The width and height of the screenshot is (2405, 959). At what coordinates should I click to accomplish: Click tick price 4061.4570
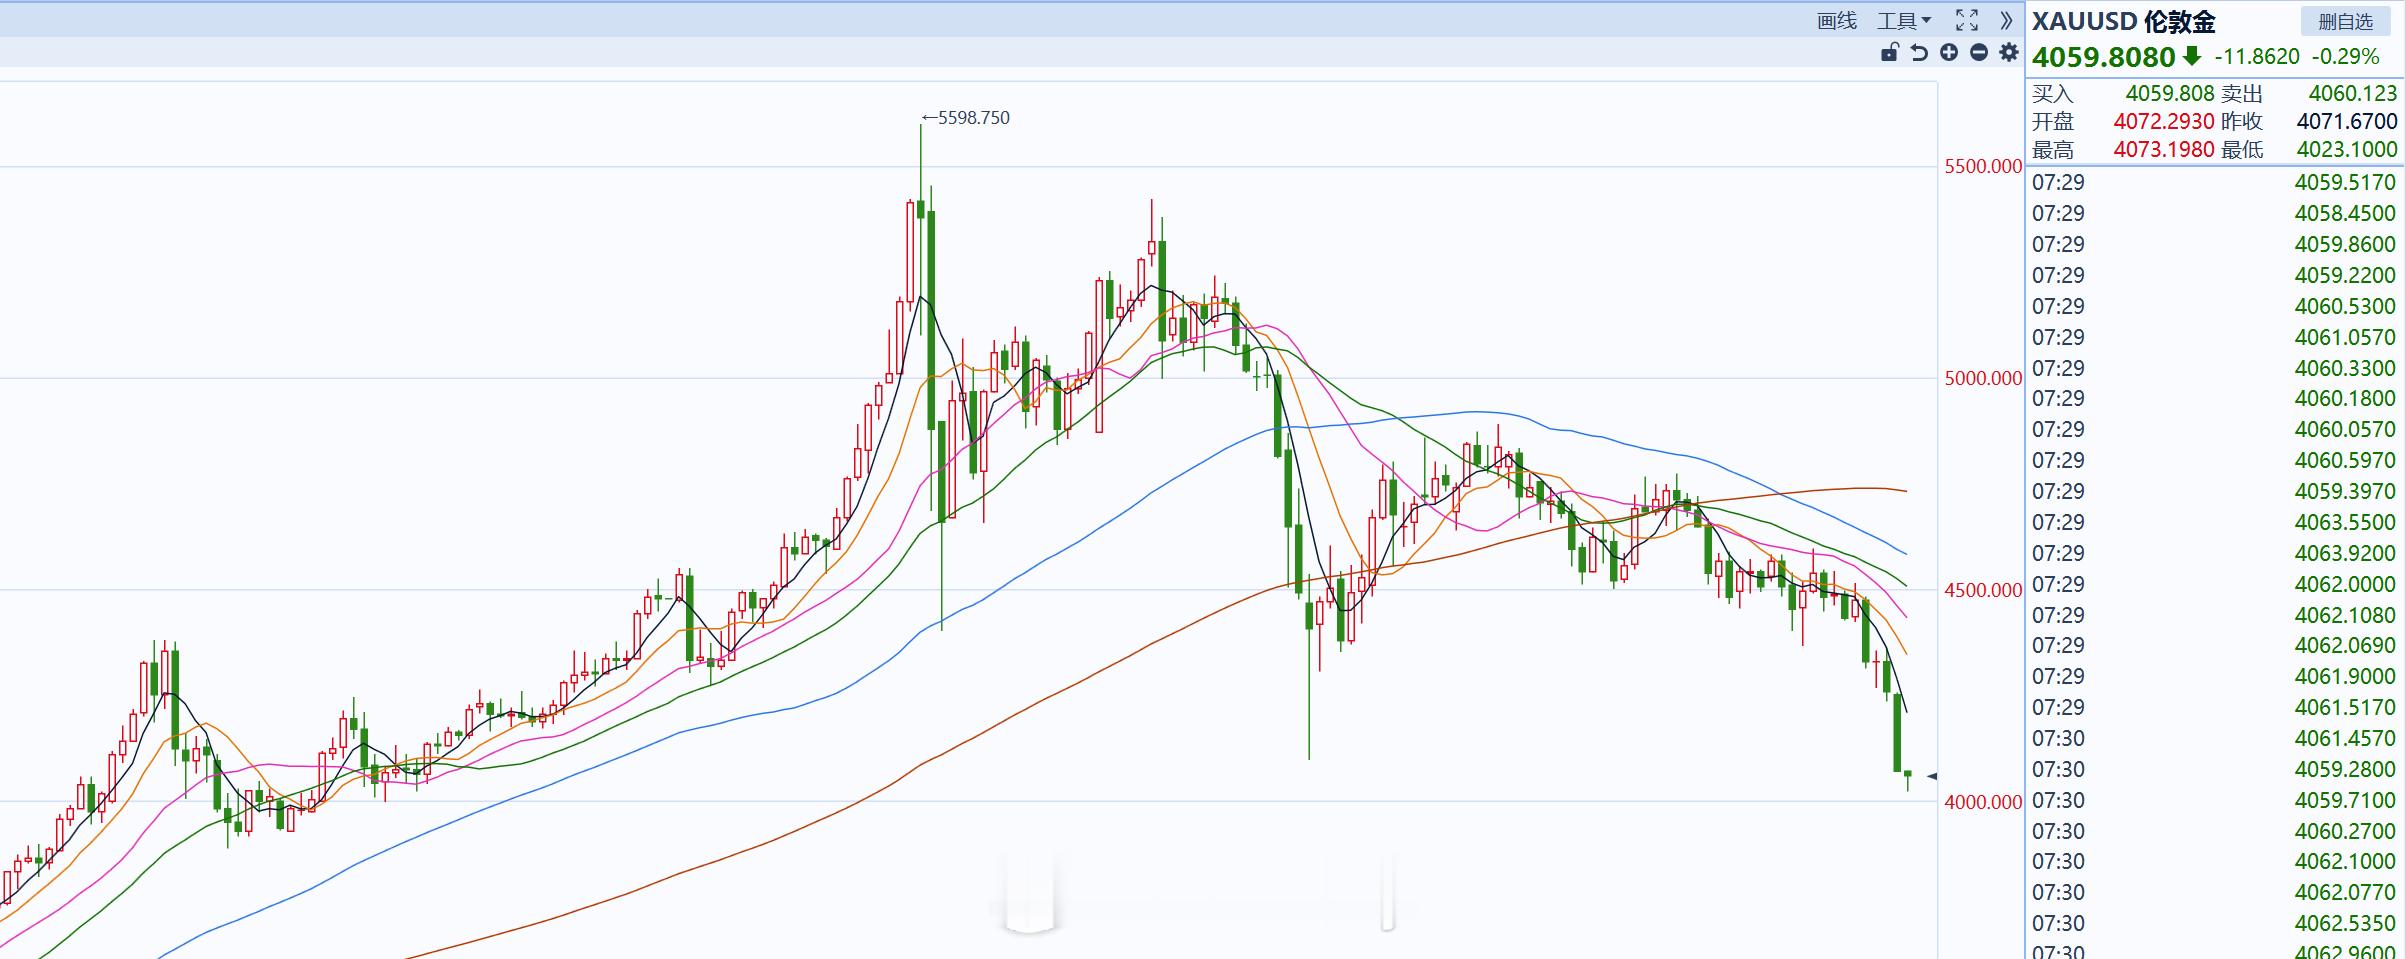tap(2345, 739)
